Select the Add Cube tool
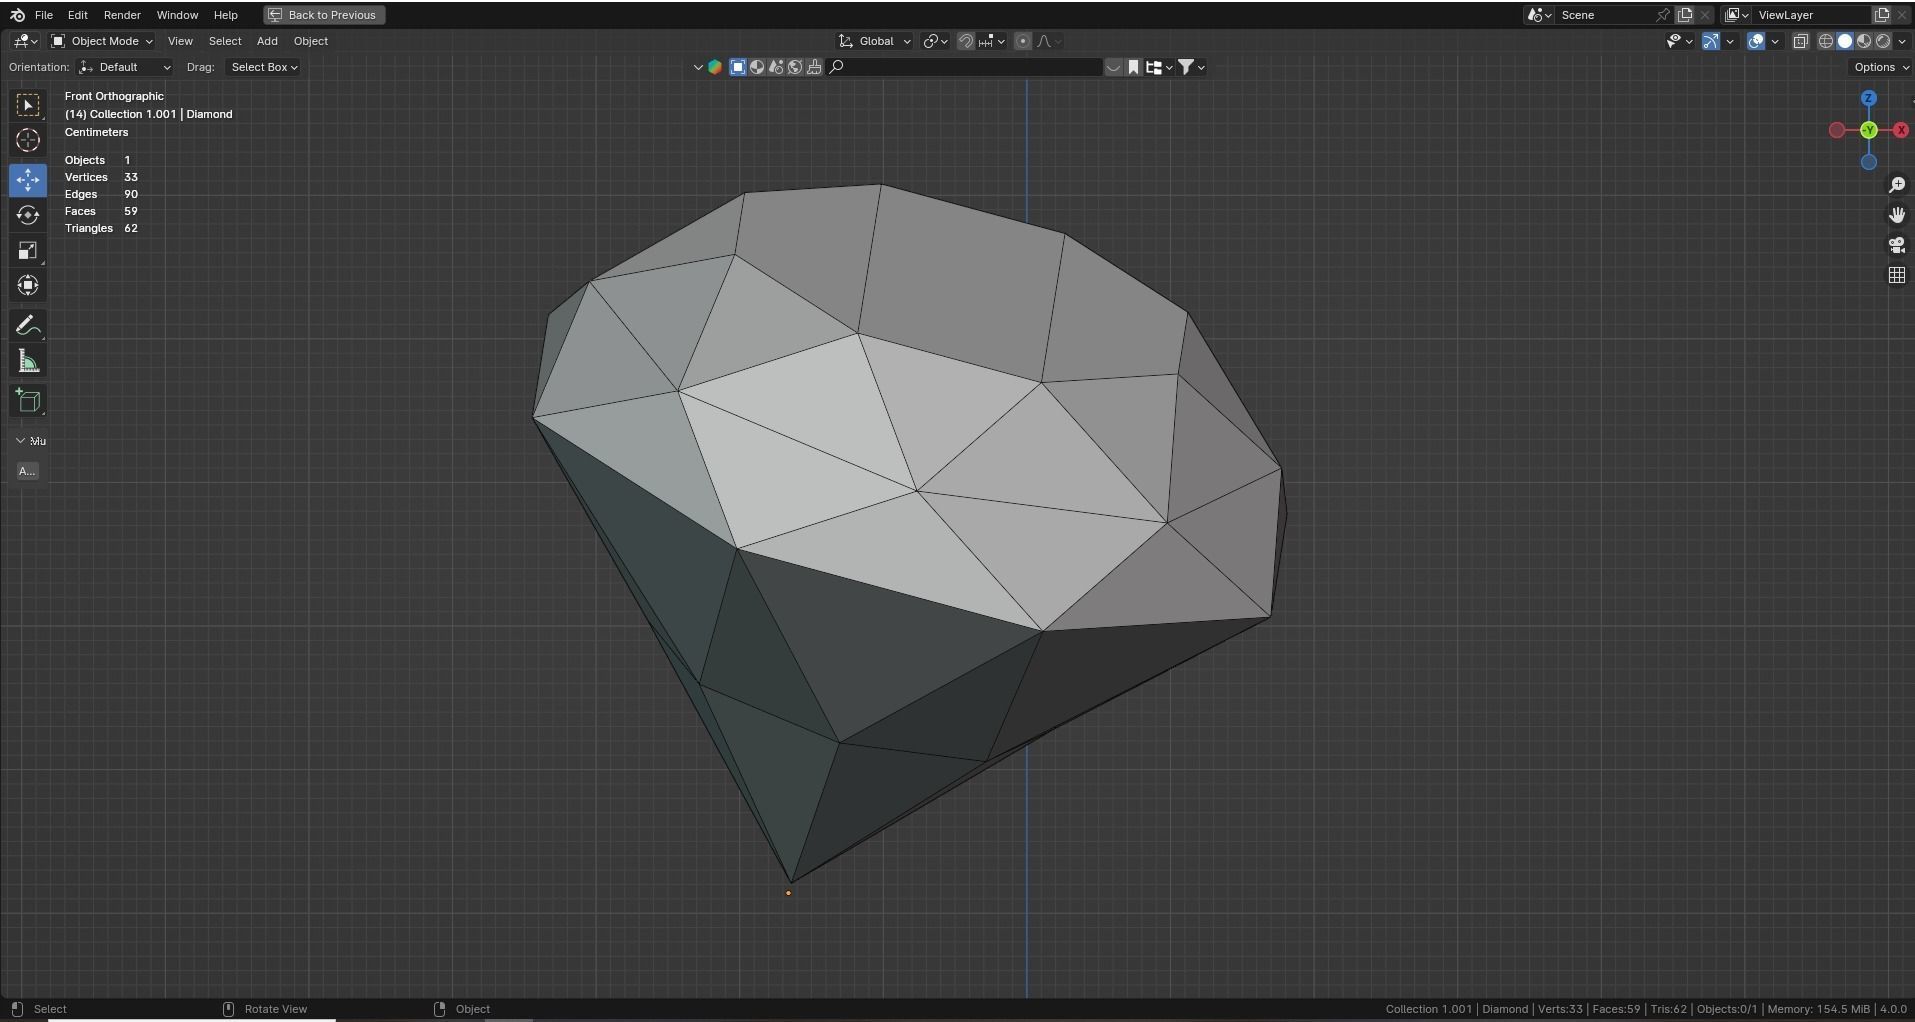This screenshot has height=1022, width=1915. 28,401
